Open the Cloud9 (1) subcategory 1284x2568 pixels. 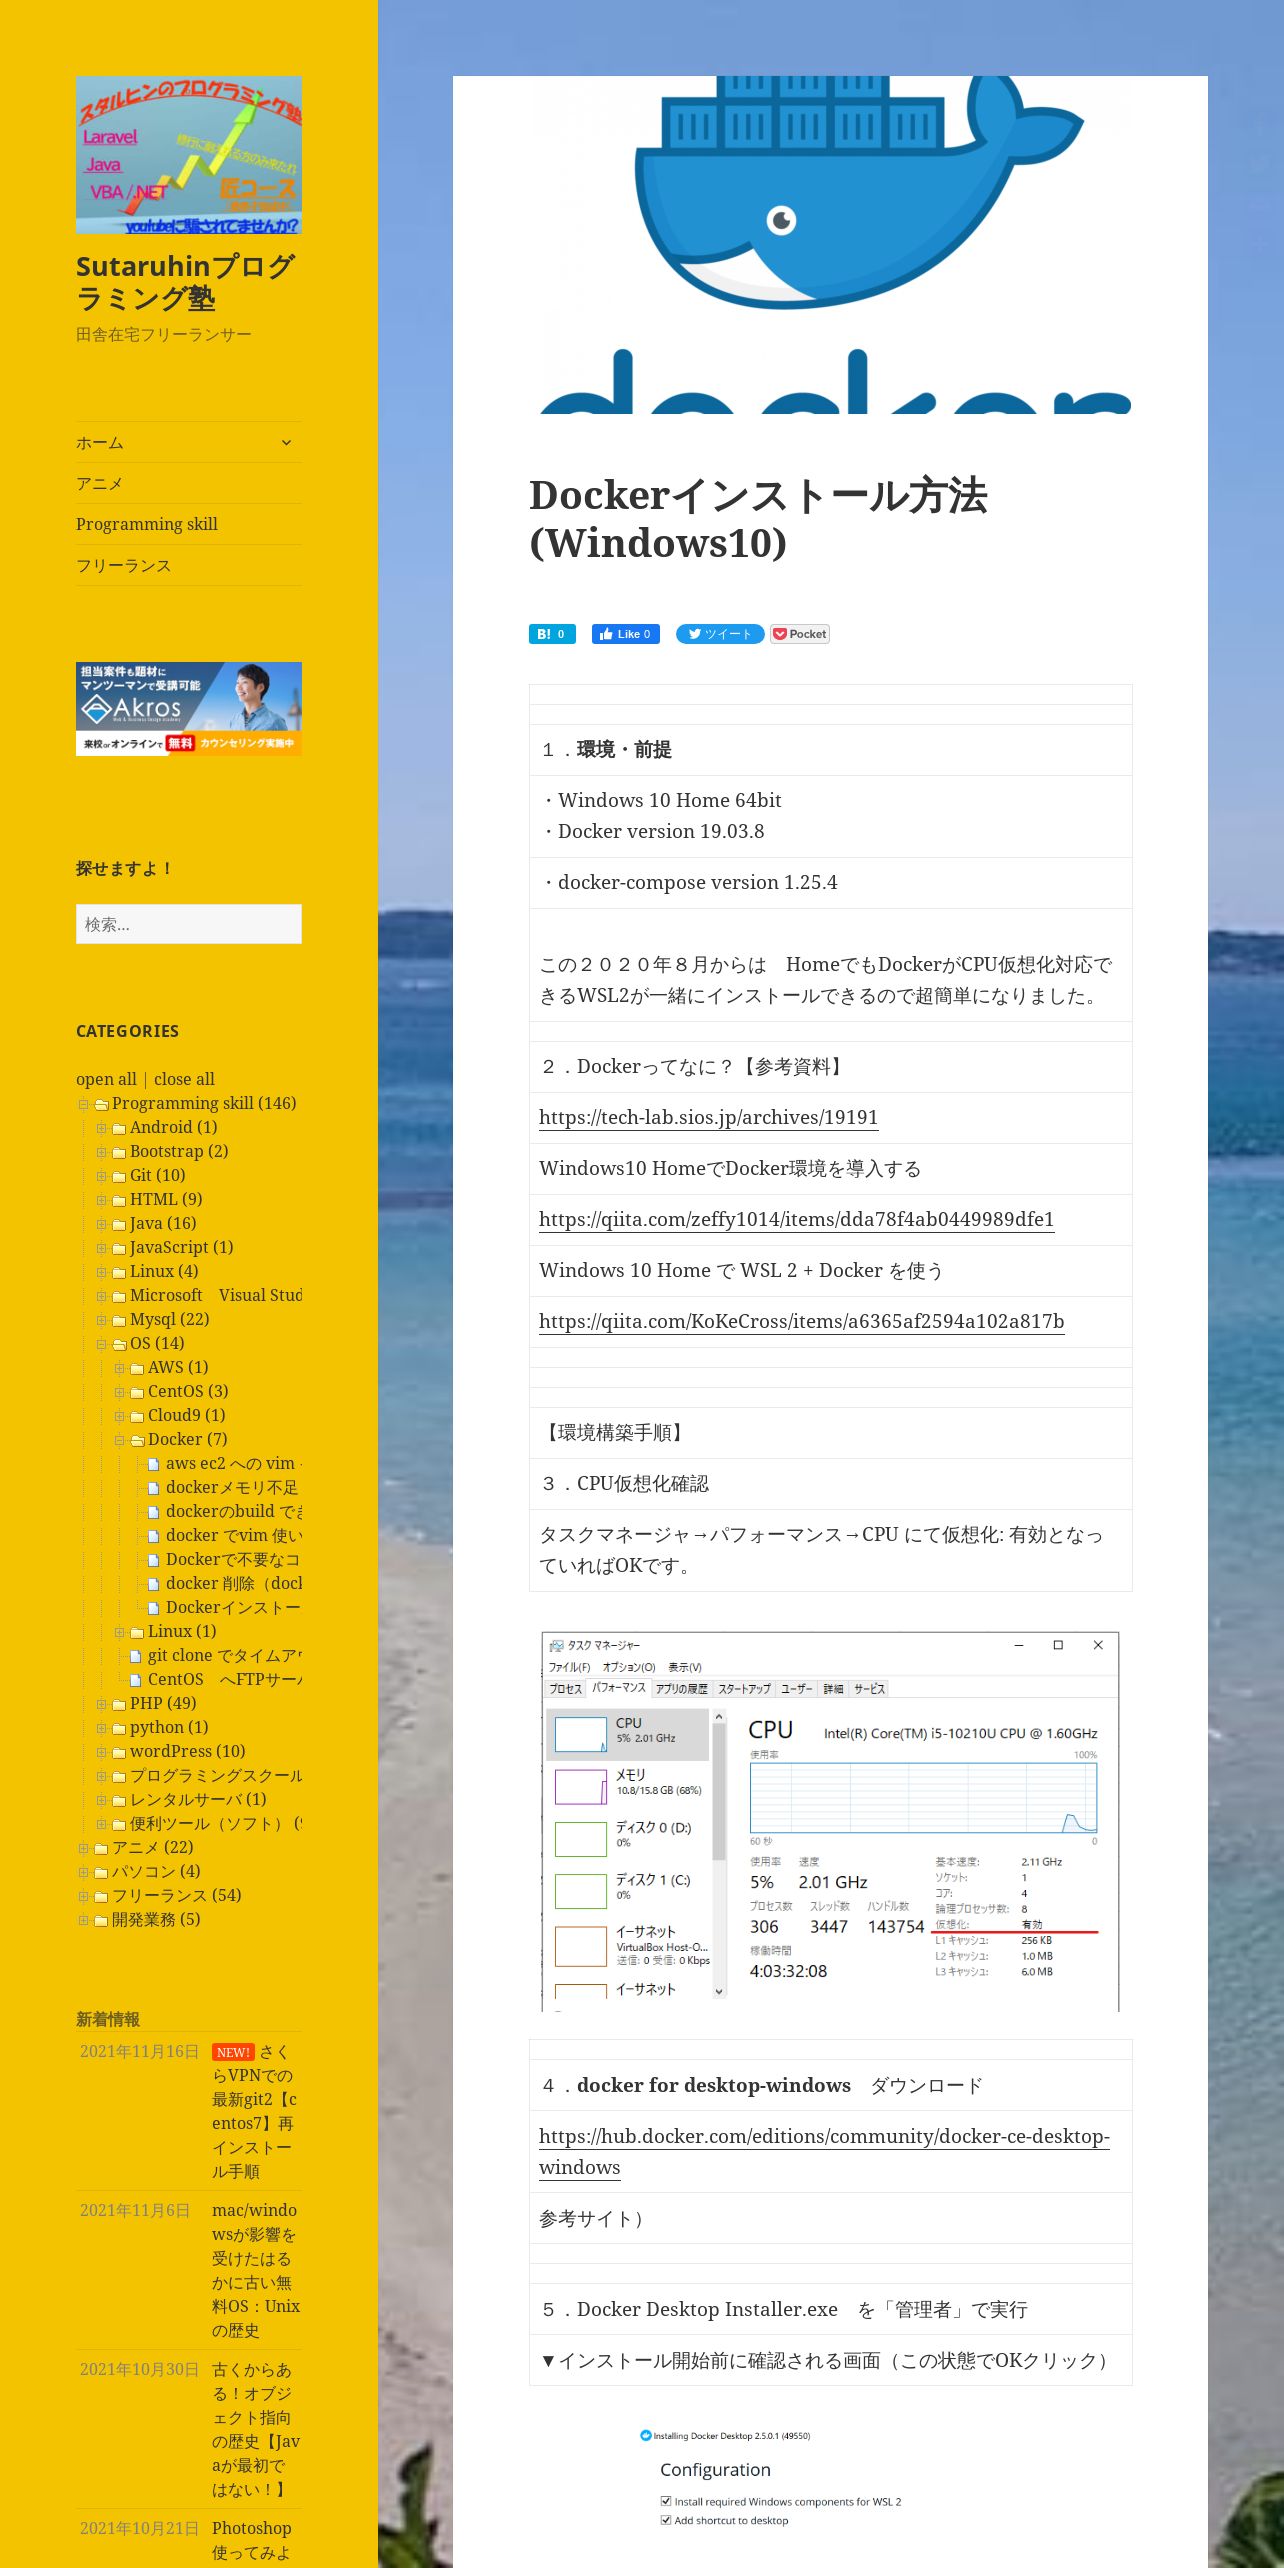coord(187,1415)
